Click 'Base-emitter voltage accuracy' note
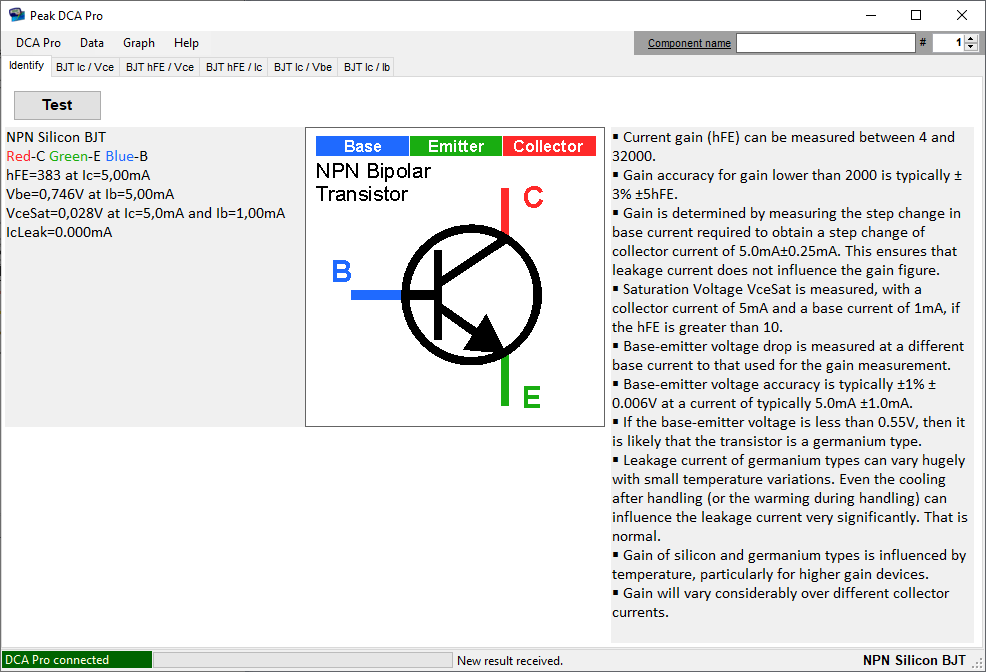The height and width of the screenshot is (672, 986). tap(774, 394)
